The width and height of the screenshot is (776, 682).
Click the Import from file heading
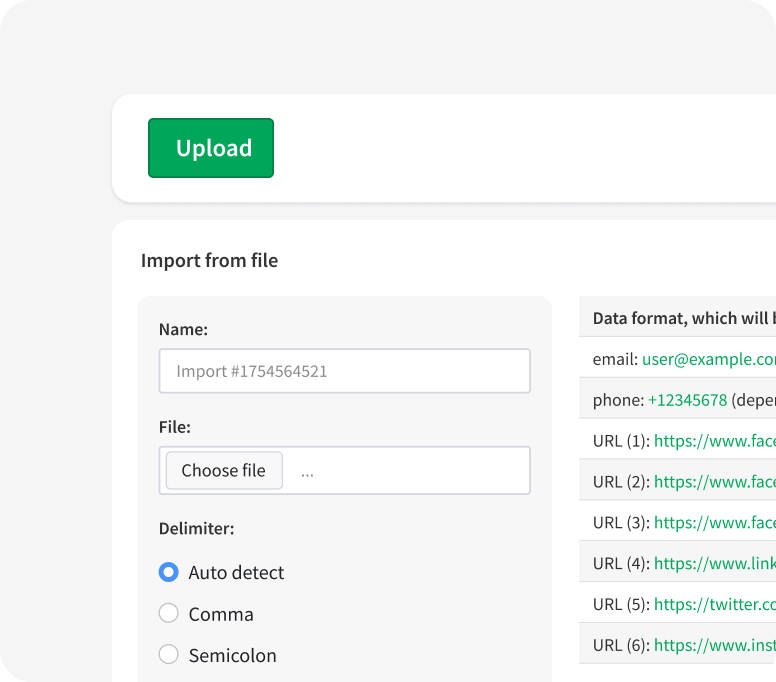point(209,261)
